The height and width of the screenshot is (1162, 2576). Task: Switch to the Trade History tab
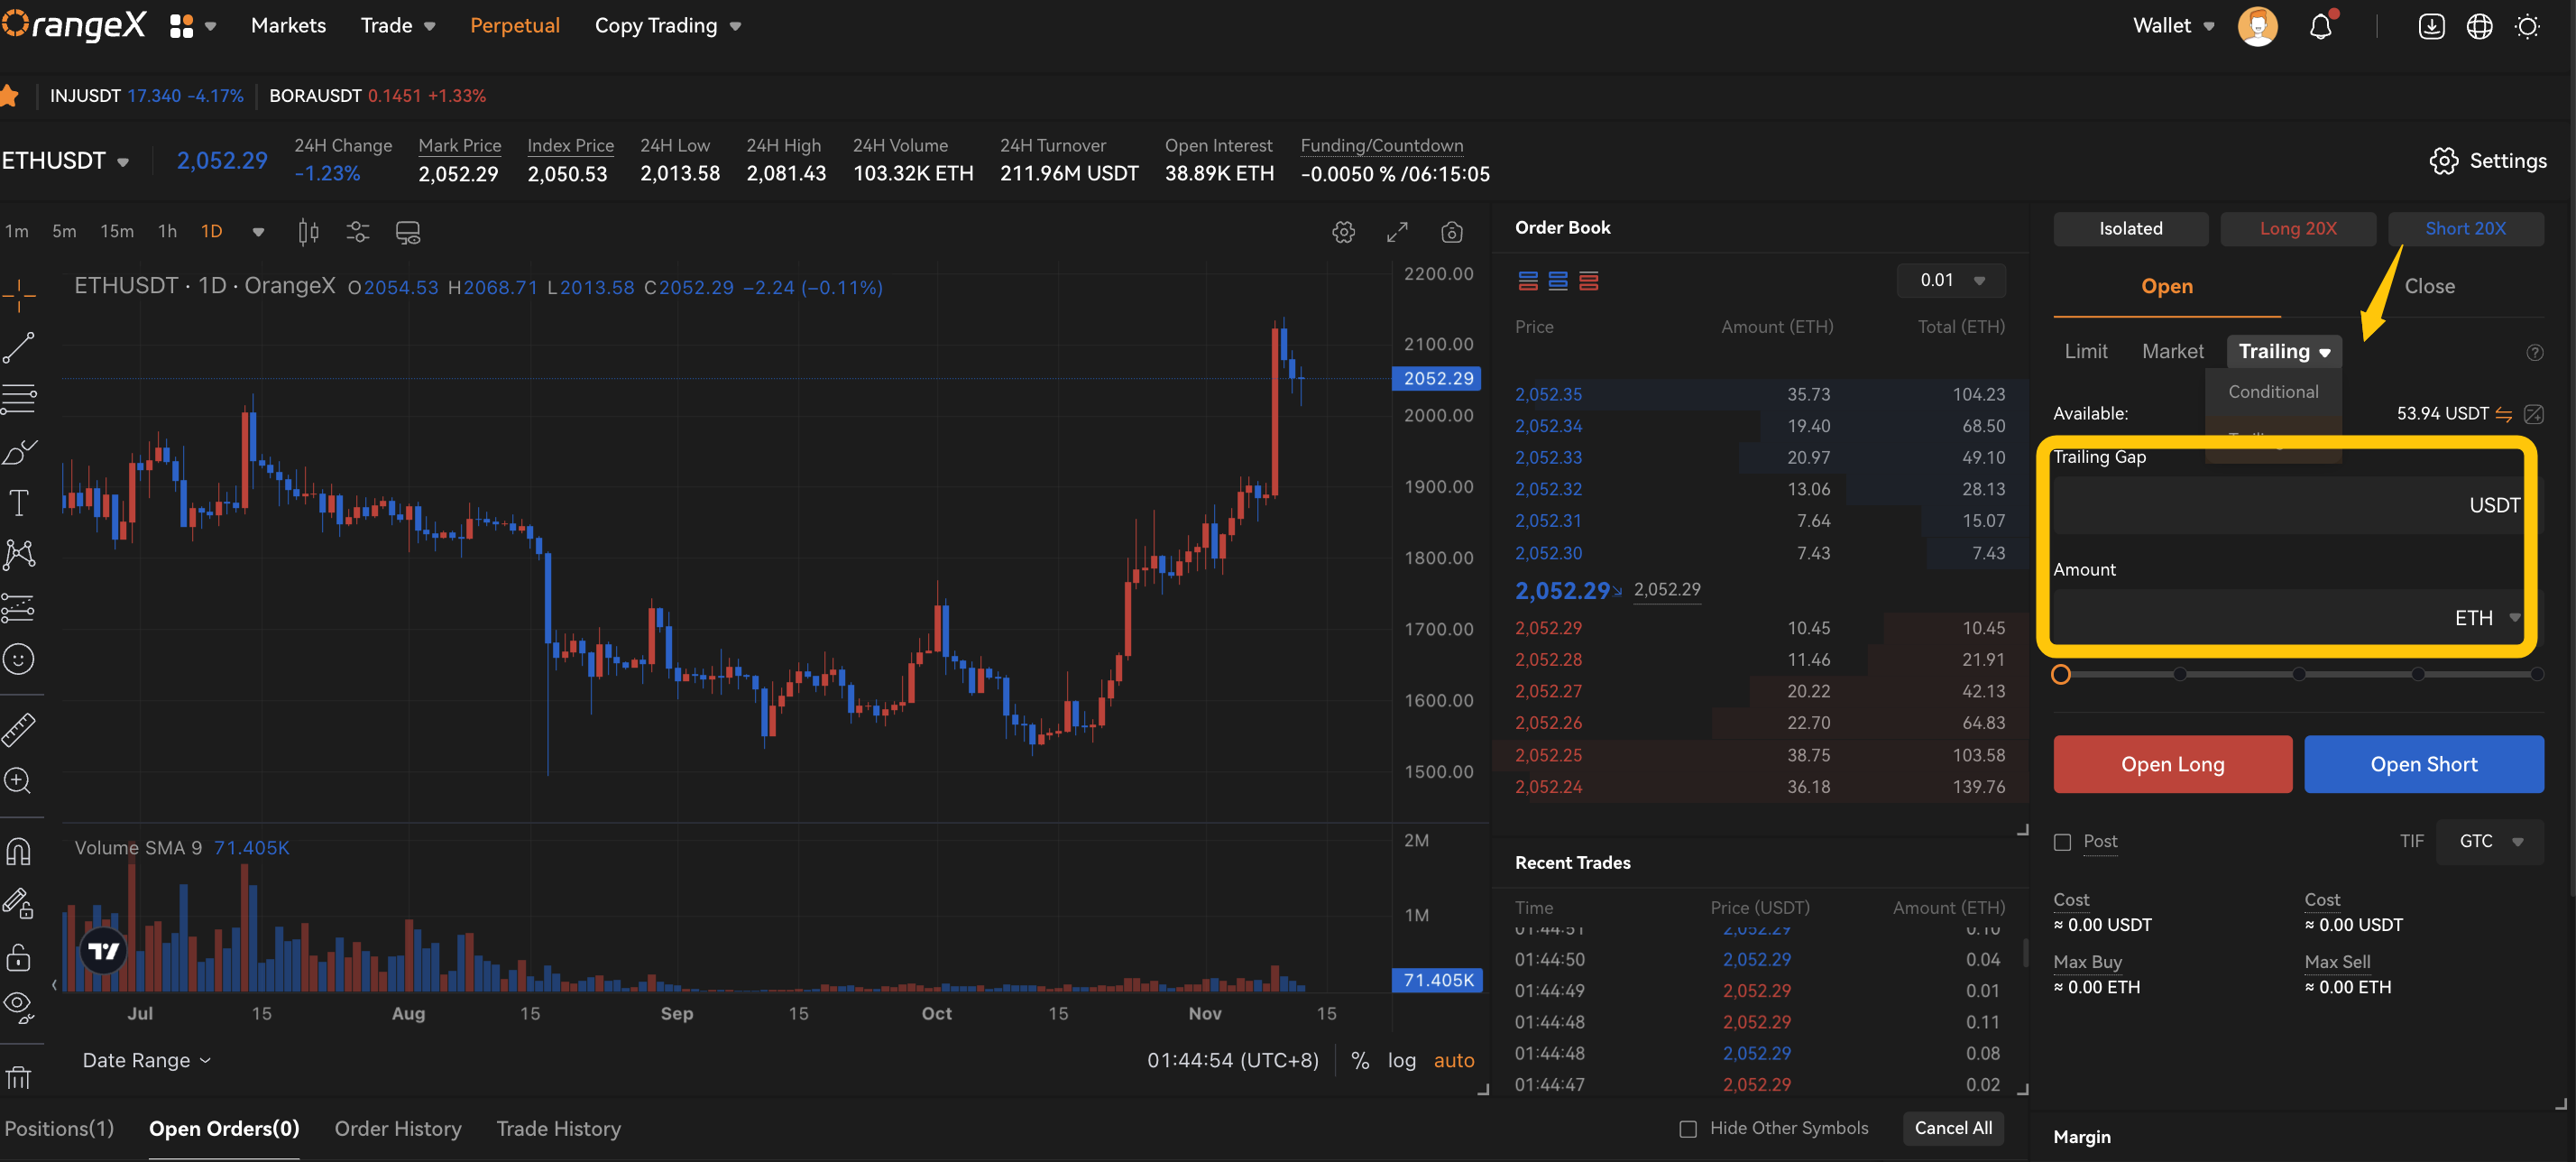pos(559,1129)
